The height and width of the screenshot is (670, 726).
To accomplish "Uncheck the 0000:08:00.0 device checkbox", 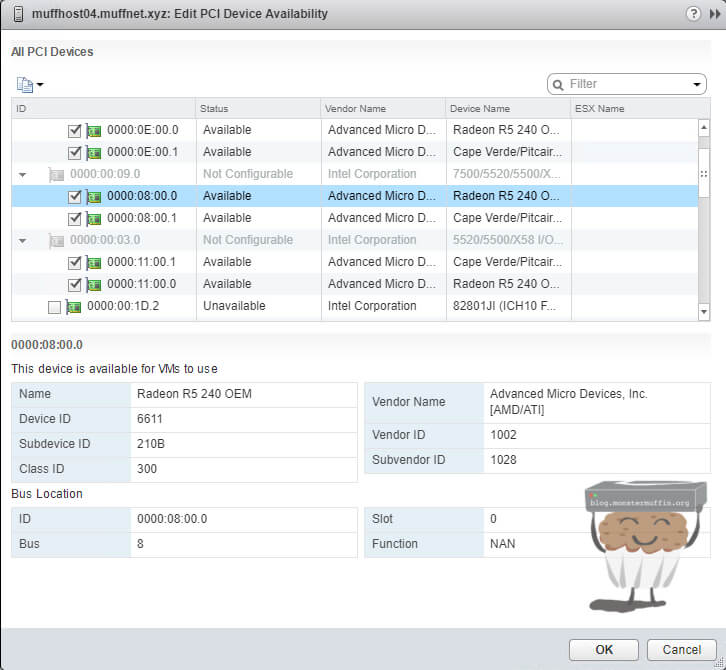I will point(74,196).
